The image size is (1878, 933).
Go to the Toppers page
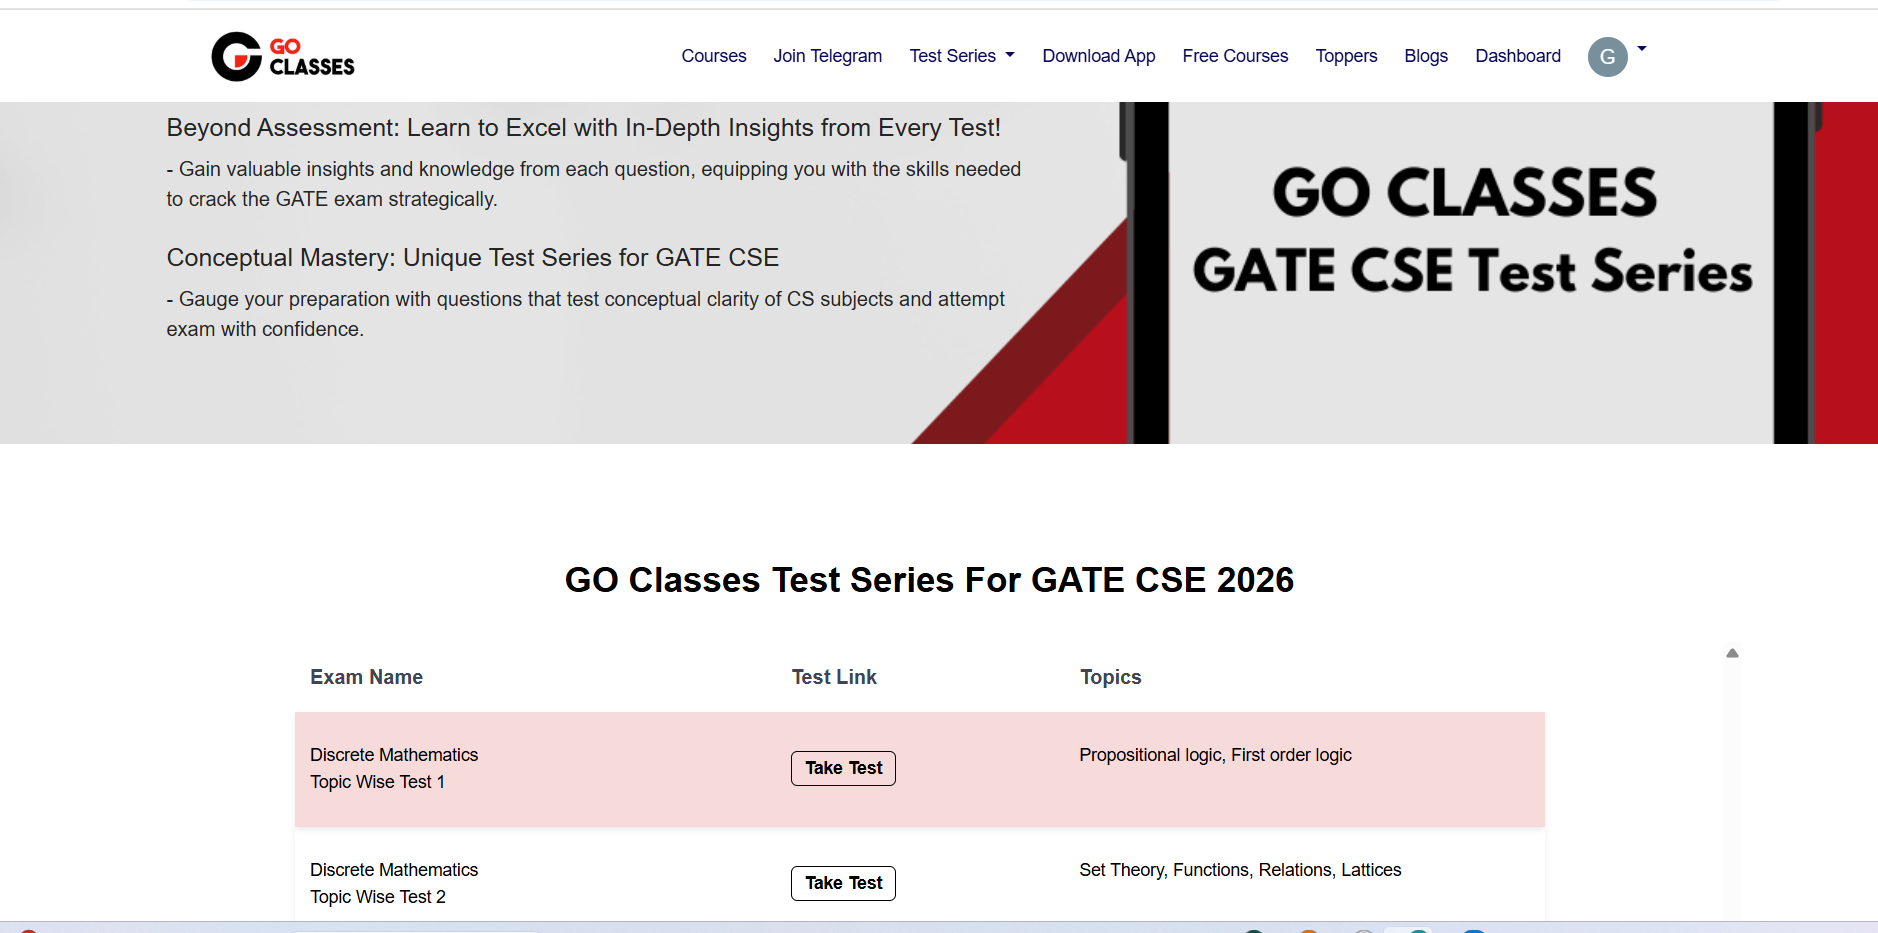[x=1346, y=56]
